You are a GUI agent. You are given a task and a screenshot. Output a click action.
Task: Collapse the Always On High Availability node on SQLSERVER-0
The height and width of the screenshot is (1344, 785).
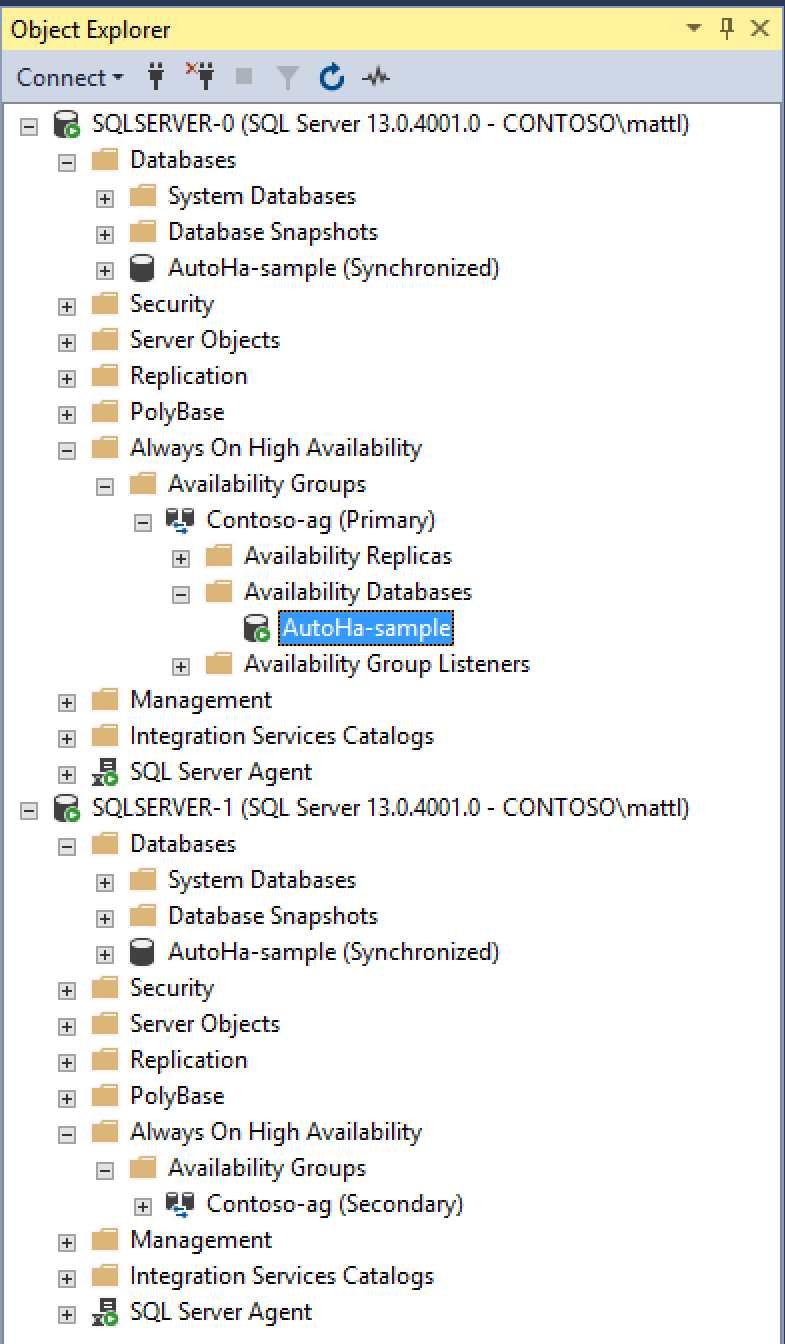tap(66, 449)
